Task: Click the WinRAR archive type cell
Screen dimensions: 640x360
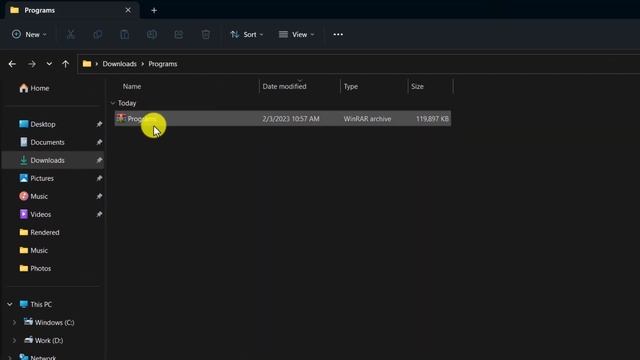Action: coord(367,119)
